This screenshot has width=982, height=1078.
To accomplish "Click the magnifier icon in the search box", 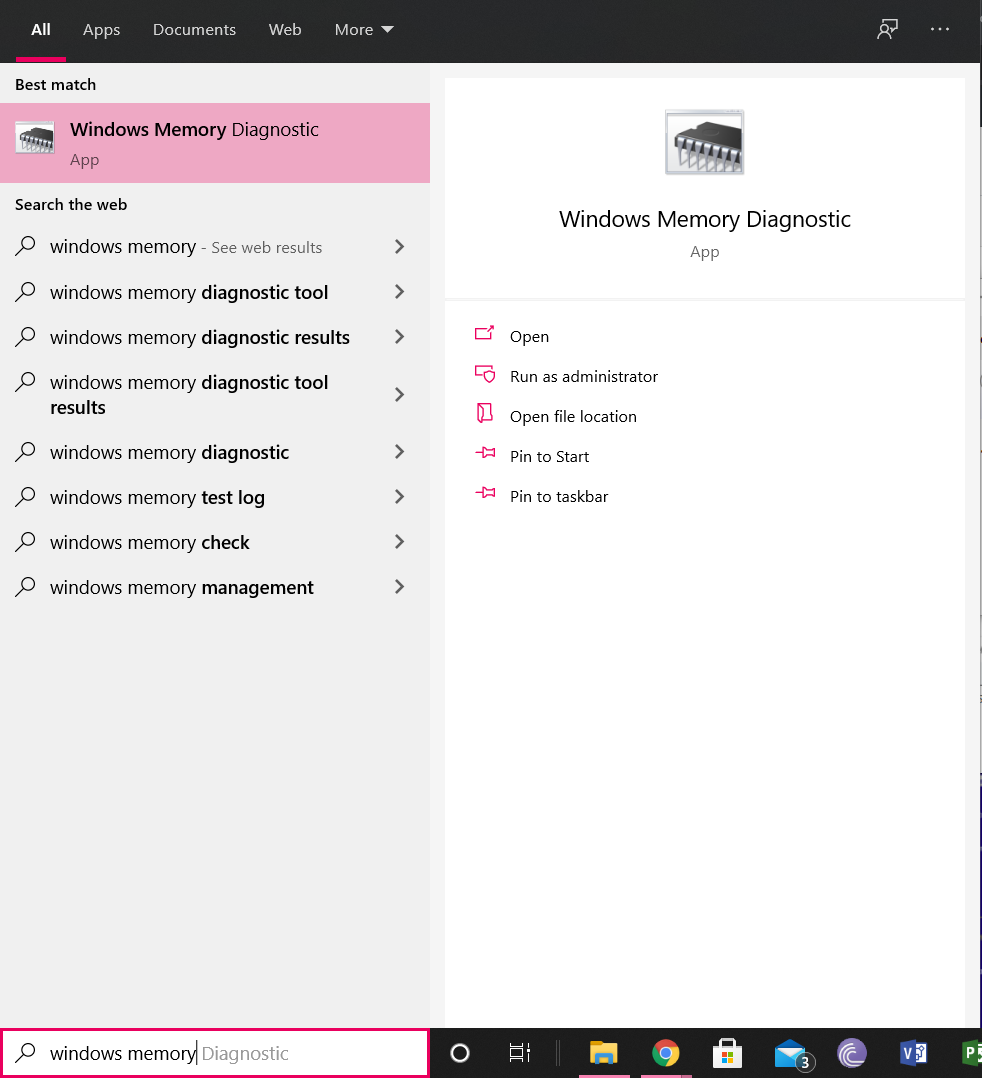I will tap(25, 1053).
